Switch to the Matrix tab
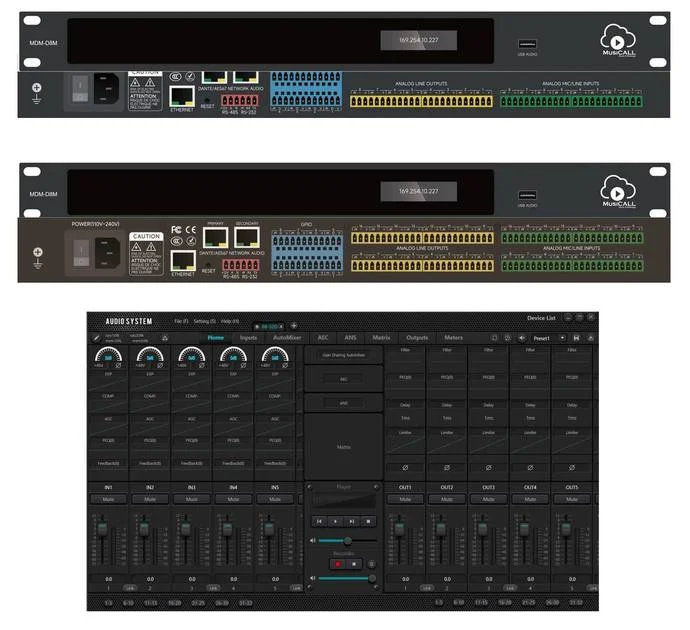This screenshot has width=690, height=630. pos(381,337)
